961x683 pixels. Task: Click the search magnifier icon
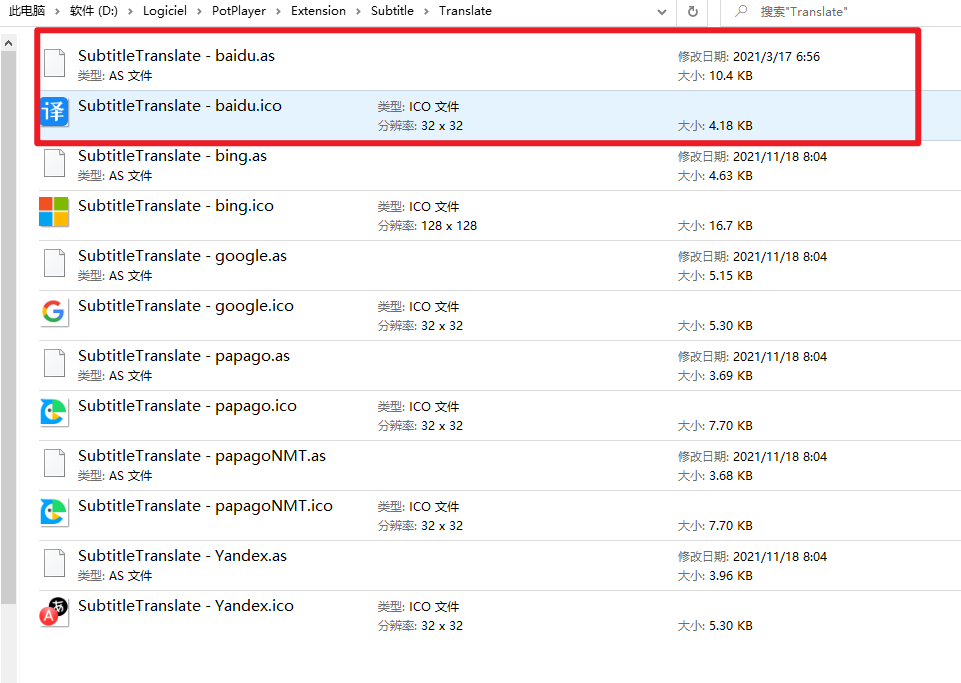click(741, 12)
